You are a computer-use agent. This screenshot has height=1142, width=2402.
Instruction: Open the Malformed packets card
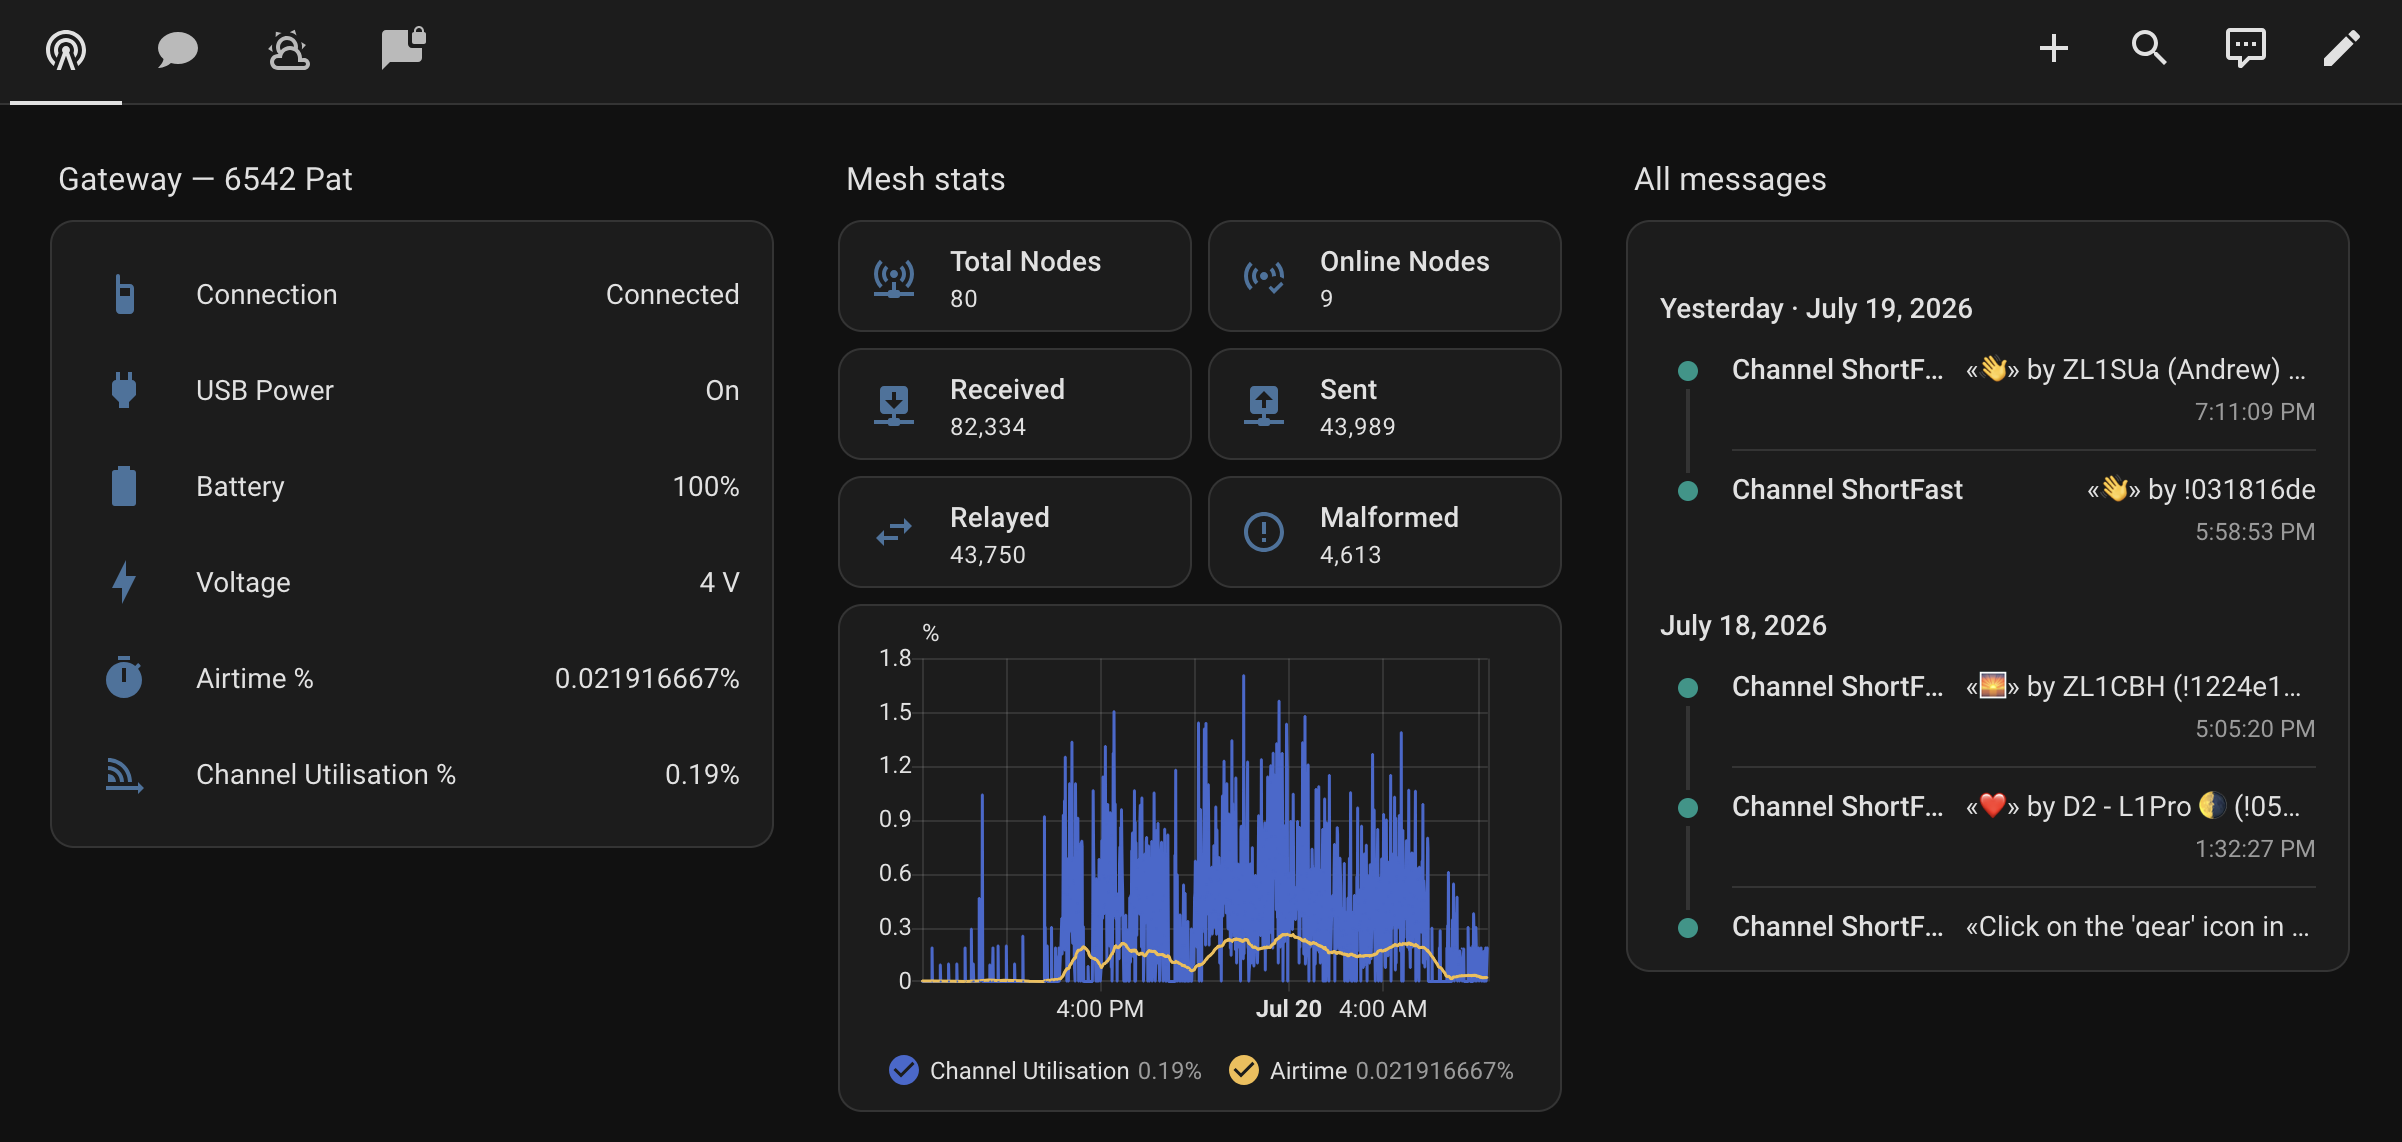(1385, 532)
